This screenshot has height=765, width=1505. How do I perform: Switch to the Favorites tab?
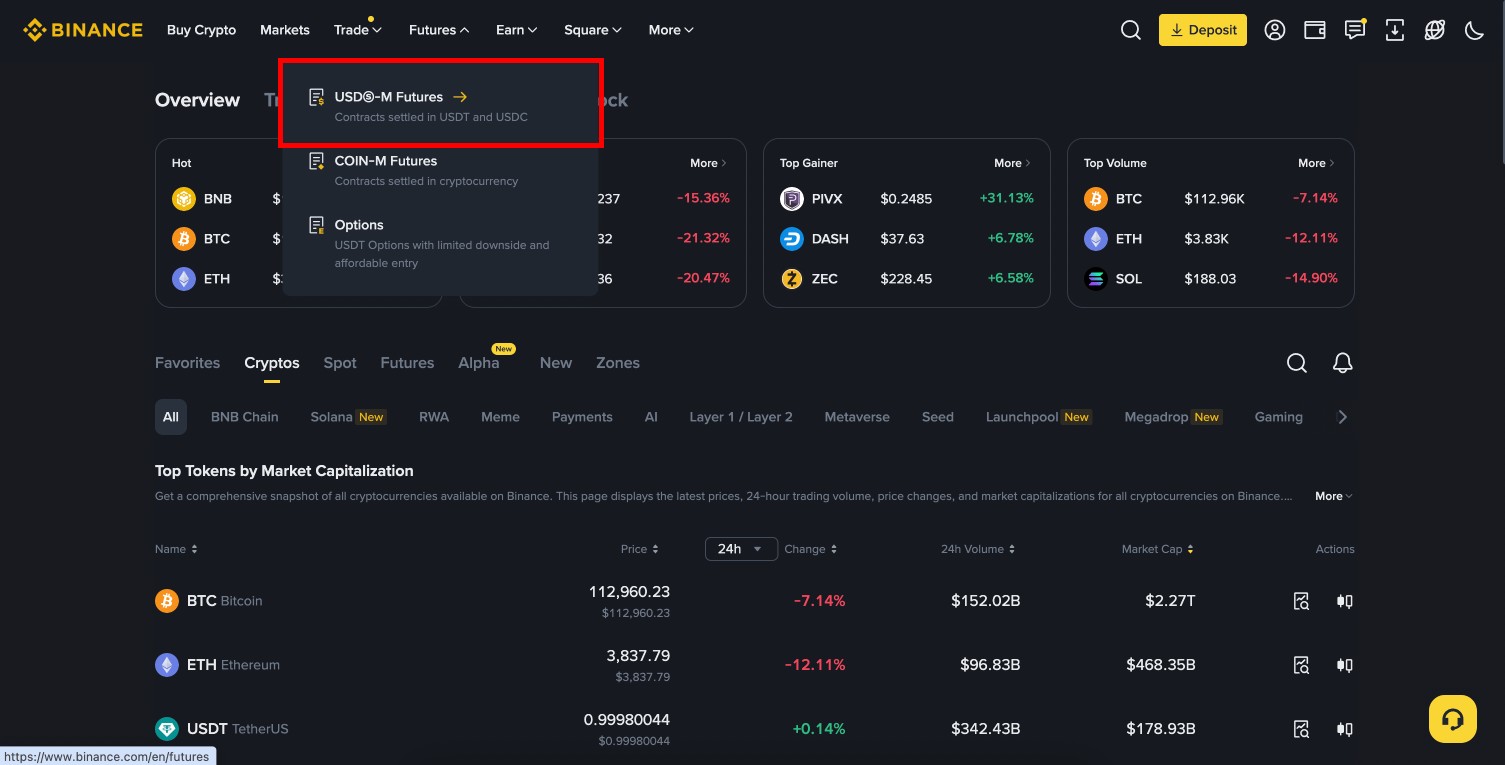point(187,363)
